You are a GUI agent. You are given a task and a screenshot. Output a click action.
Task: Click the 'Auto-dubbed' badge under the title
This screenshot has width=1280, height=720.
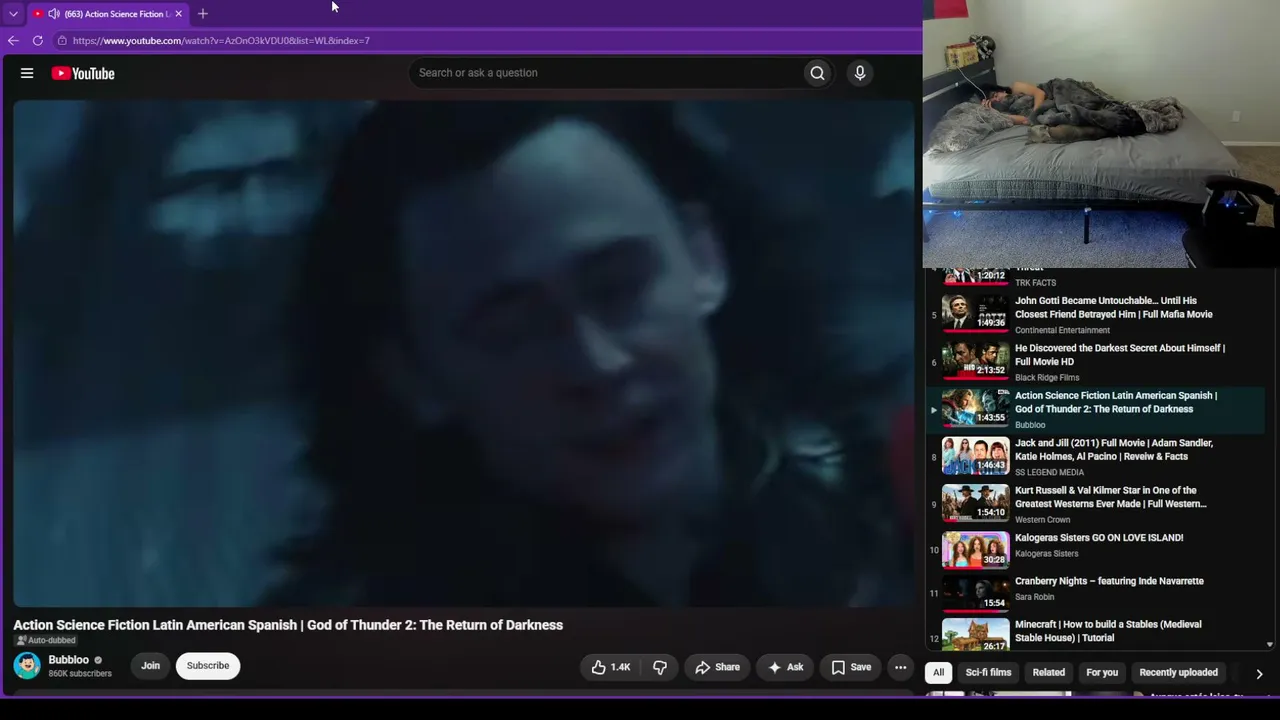[45, 641]
